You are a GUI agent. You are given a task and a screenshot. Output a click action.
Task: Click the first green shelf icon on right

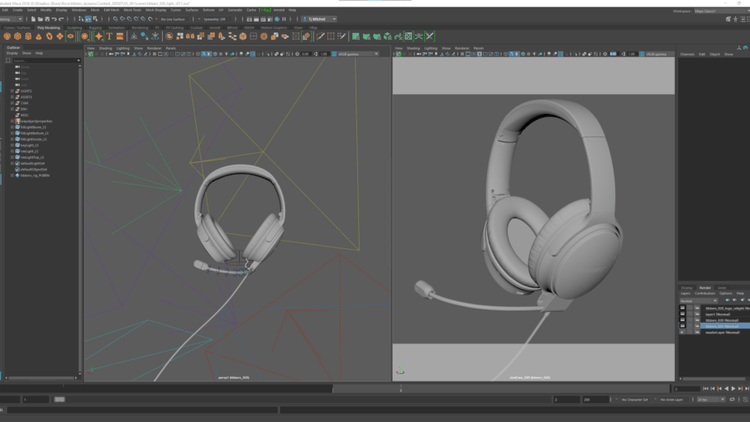(355, 36)
